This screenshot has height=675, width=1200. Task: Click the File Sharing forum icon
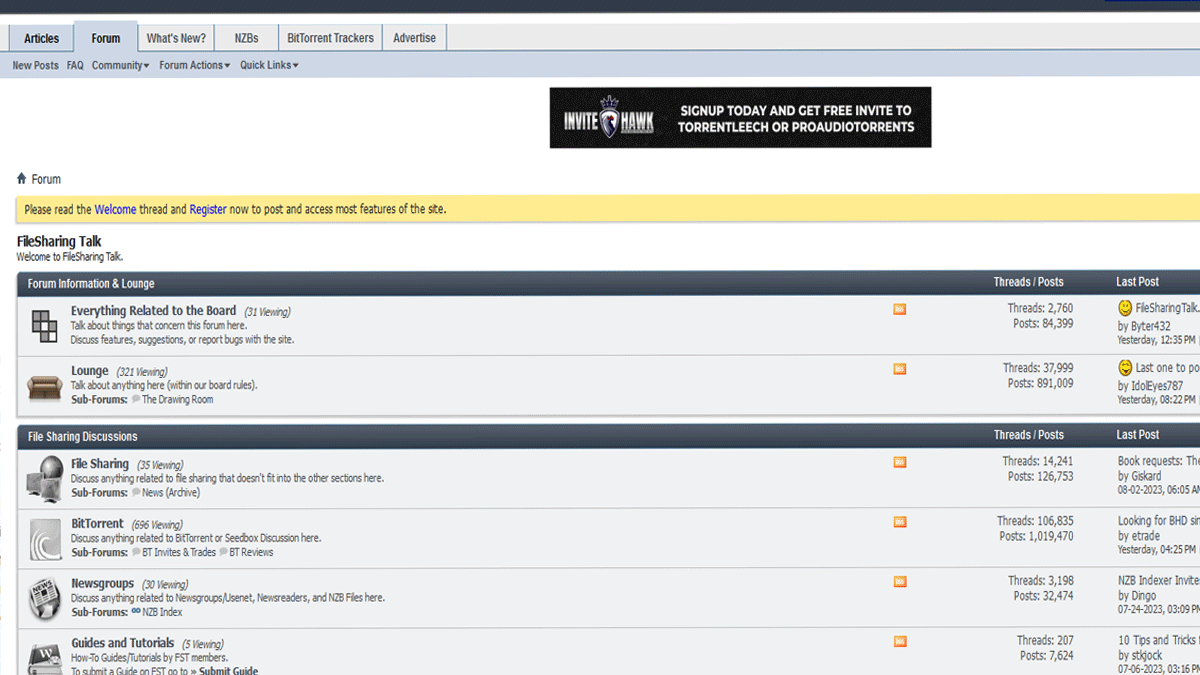45,479
